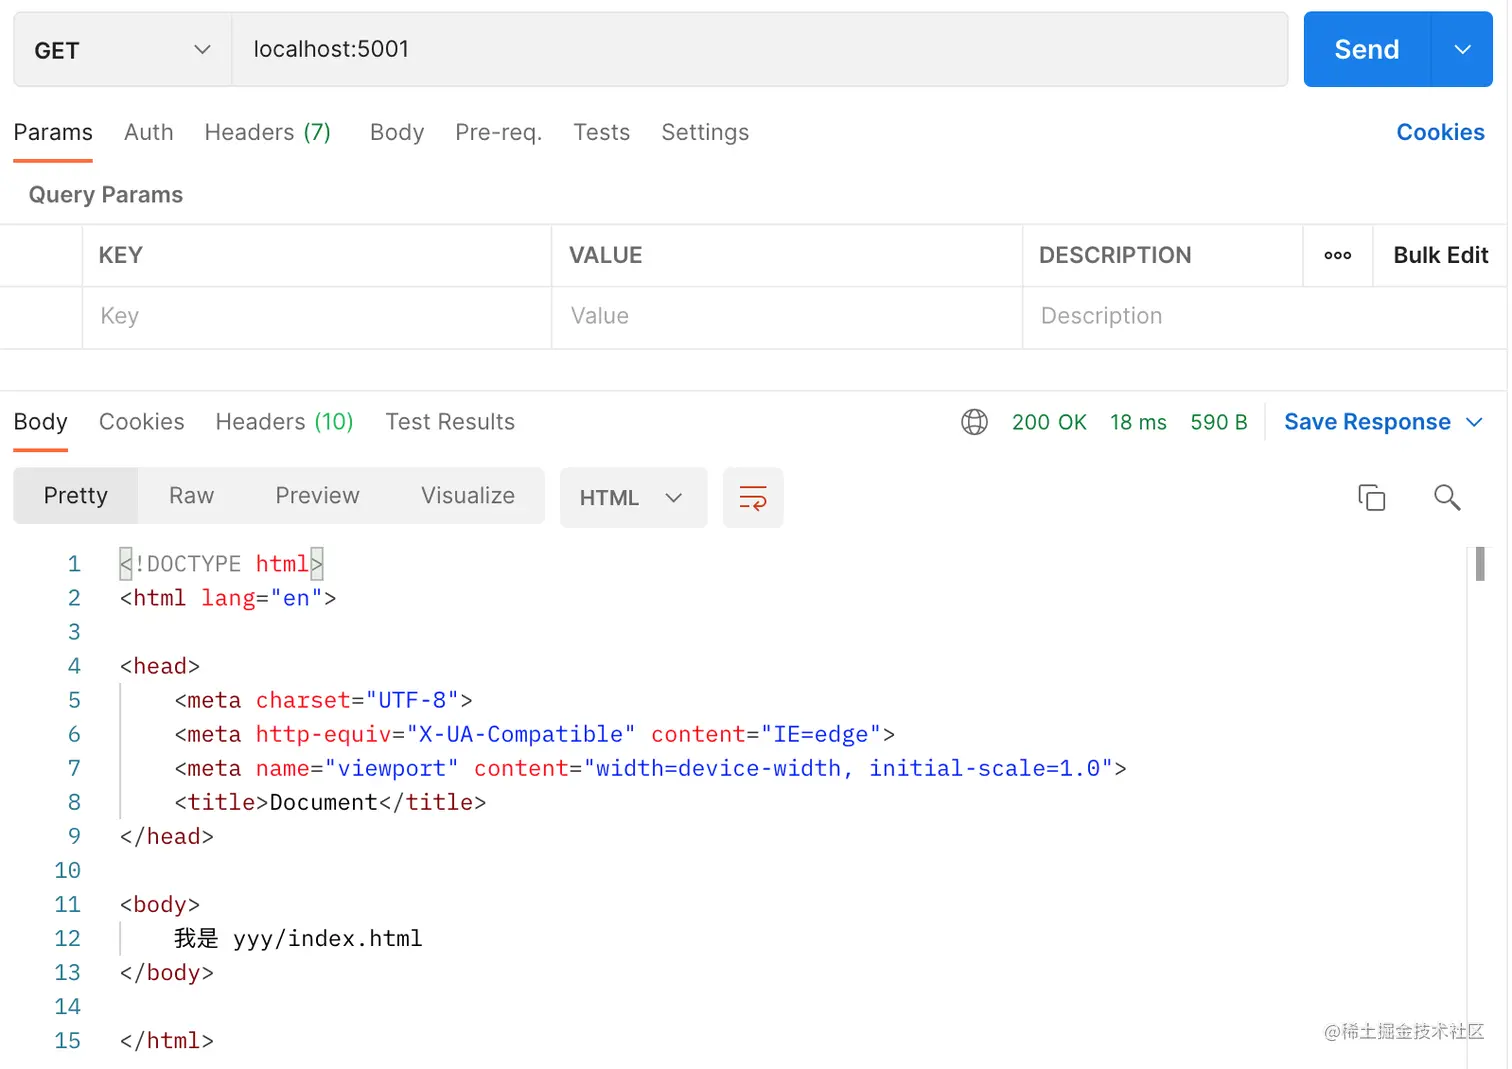This screenshot has height=1069, width=1512.
Task: Open the HTML format dropdown
Action: pyautogui.click(x=632, y=498)
